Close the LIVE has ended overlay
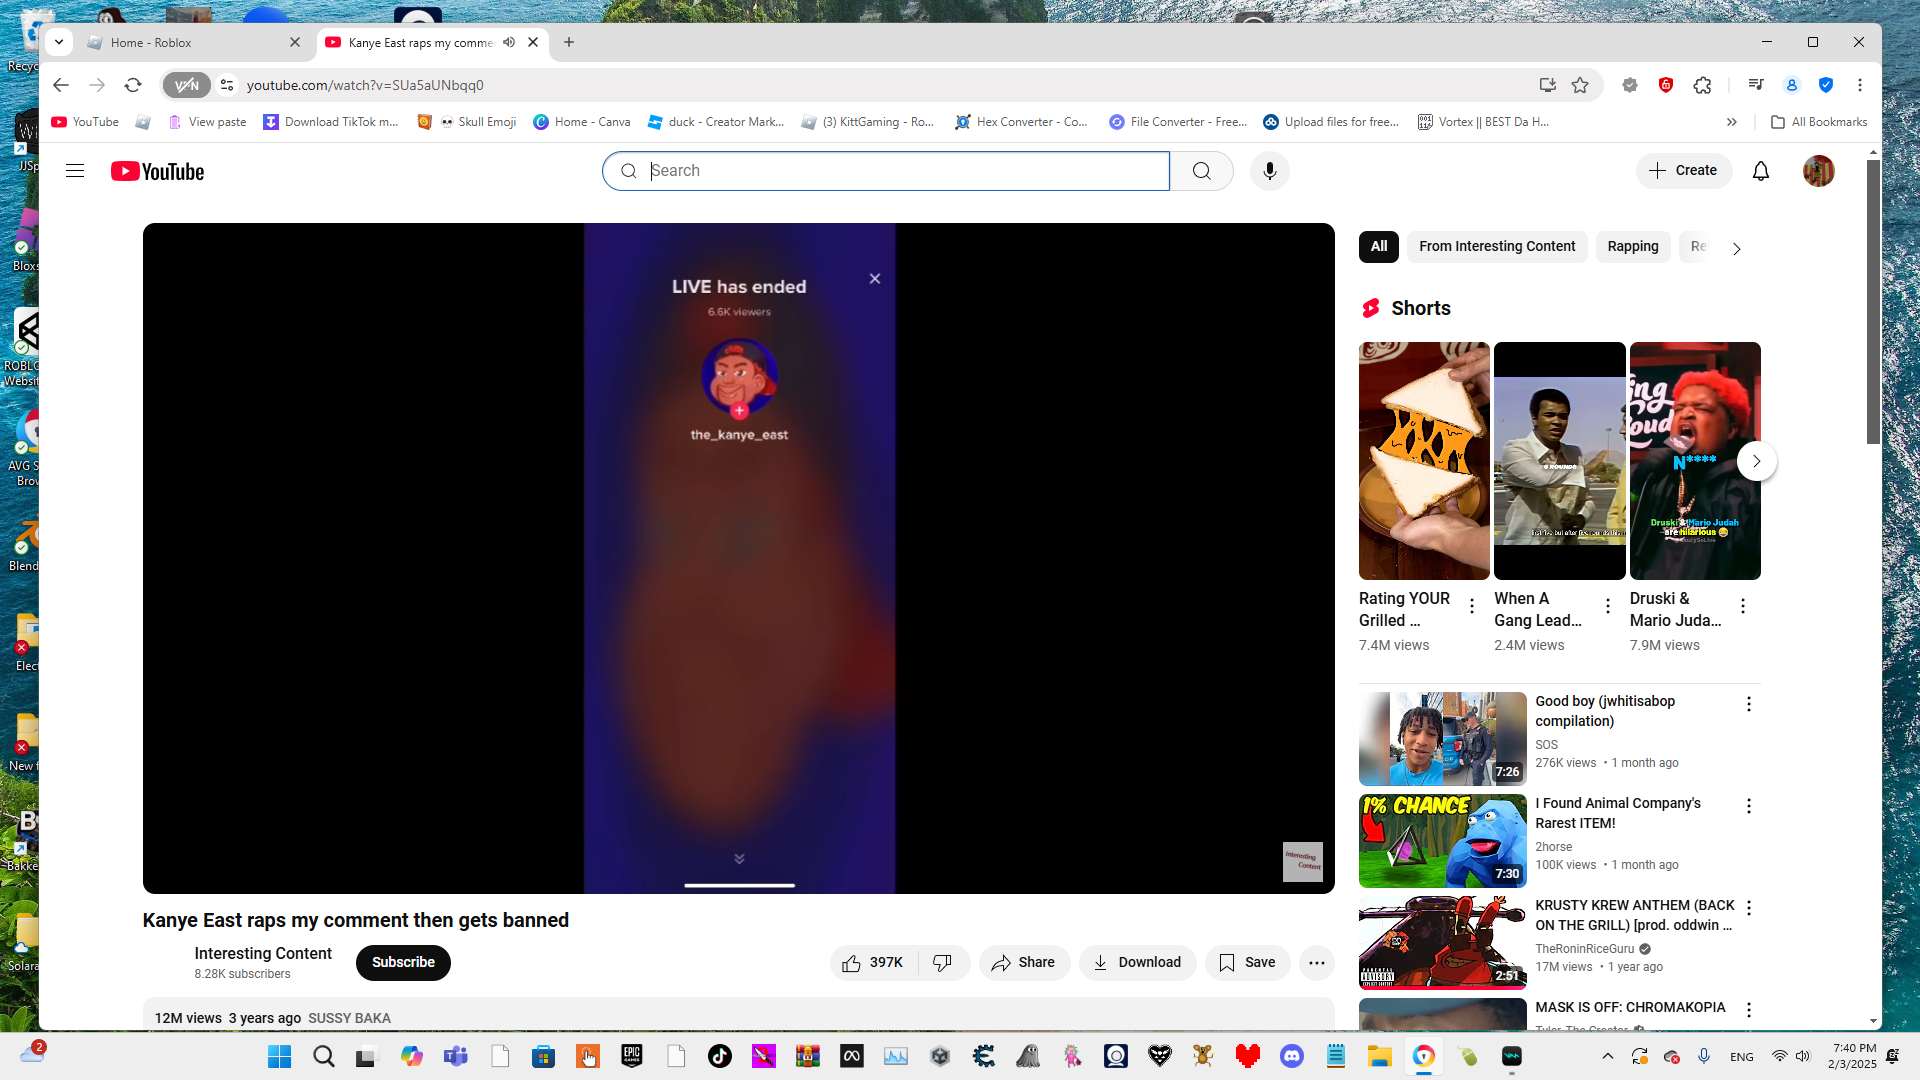 pos(875,279)
